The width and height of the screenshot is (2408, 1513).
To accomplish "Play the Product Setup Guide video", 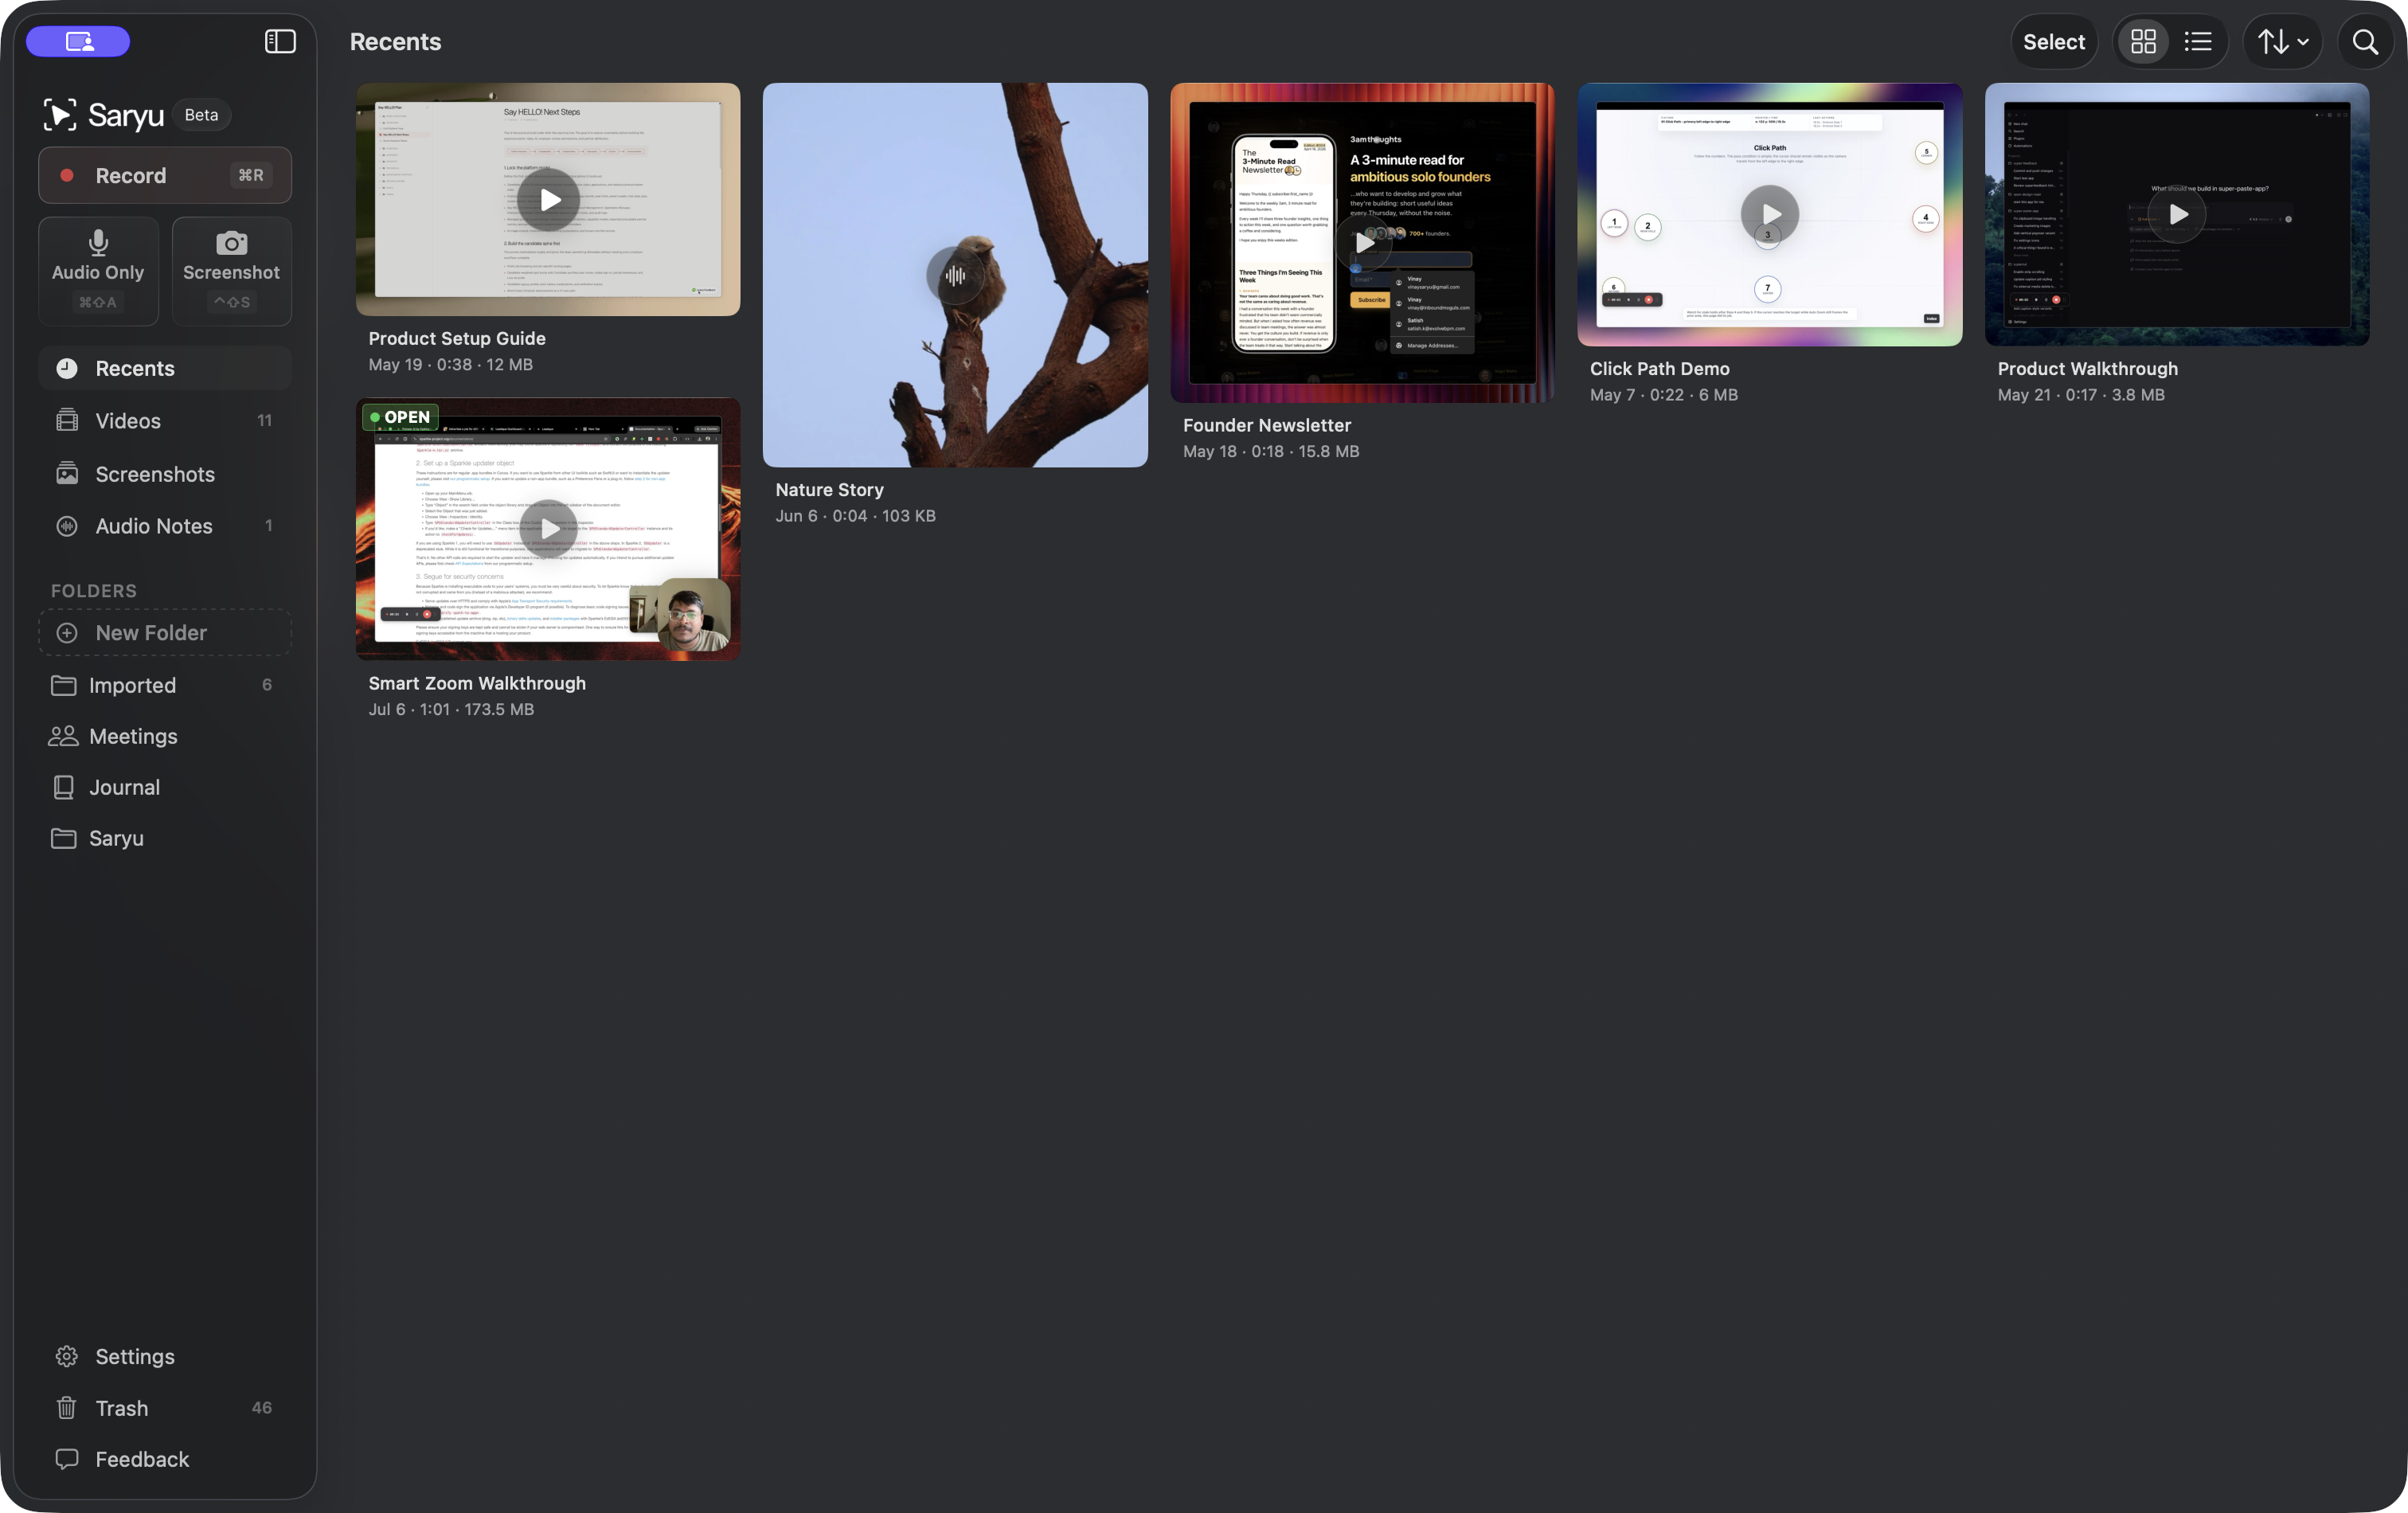I will (x=548, y=199).
